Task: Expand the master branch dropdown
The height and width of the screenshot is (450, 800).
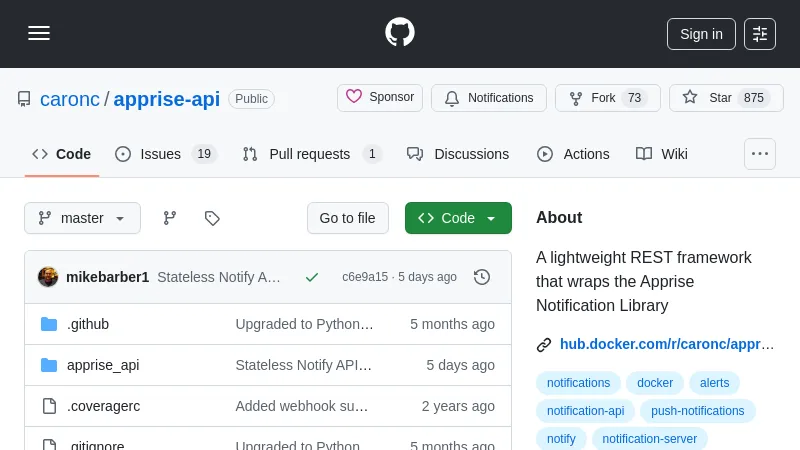Action: click(x=82, y=218)
